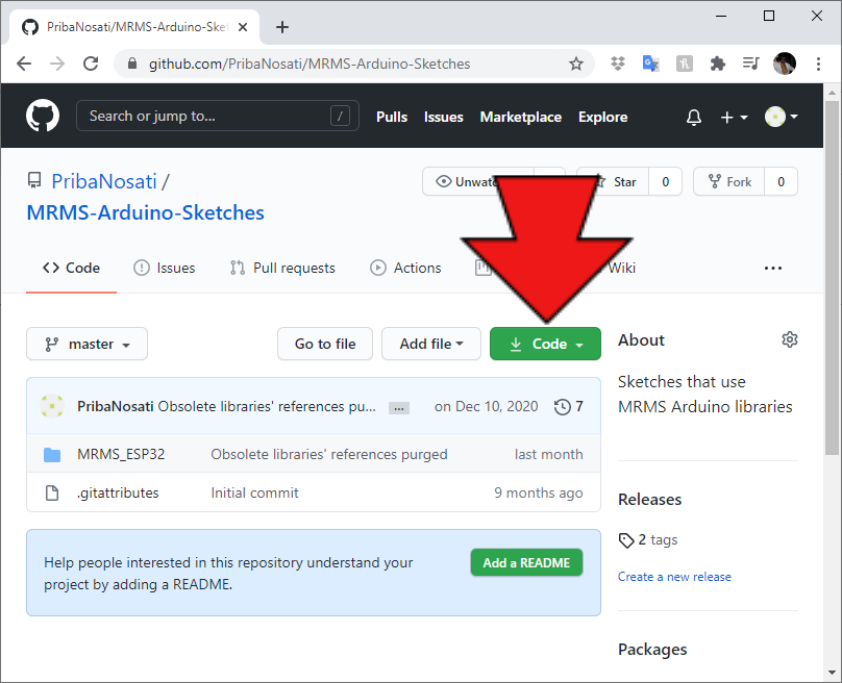Open the master branch dropdown
This screenshot has width=842, height=683.
coord(87,344)
